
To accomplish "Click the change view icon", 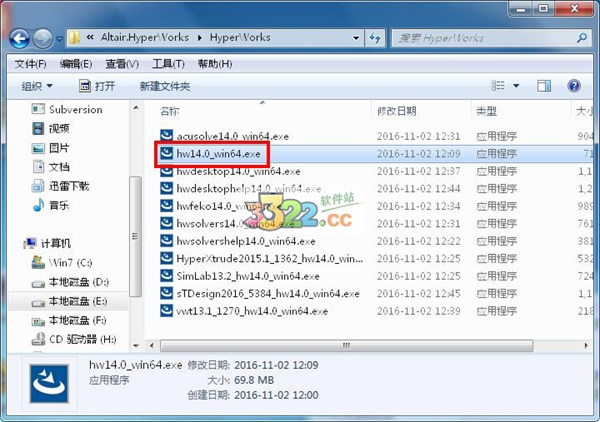I will pos(498,86).
